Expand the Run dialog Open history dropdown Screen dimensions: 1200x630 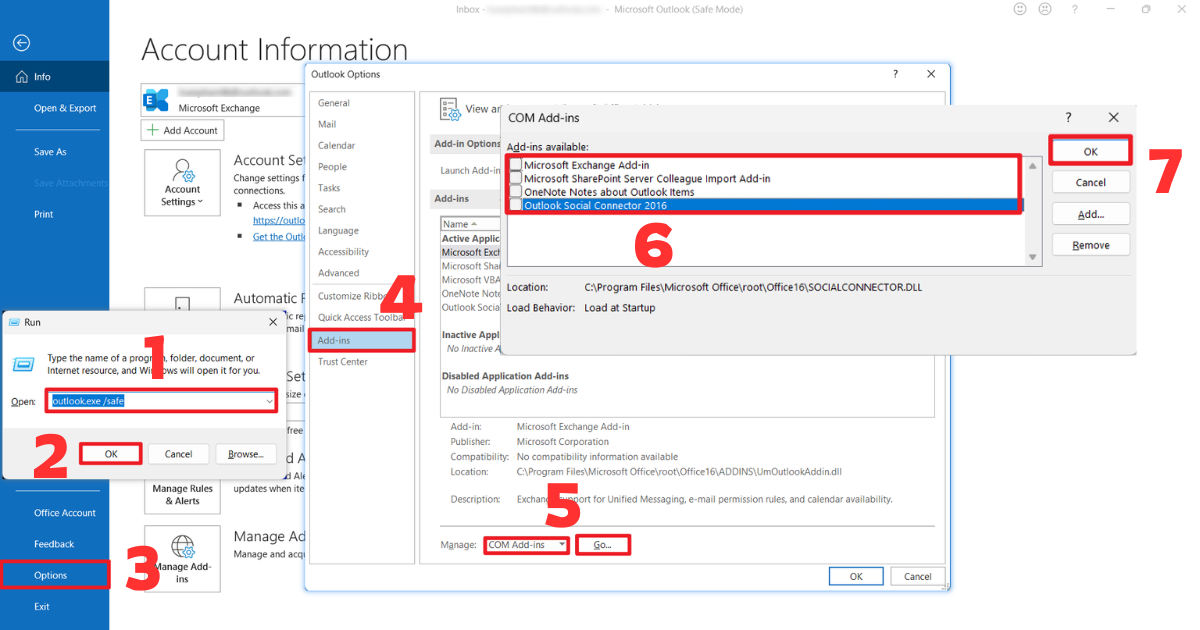(x=269, y=401)
